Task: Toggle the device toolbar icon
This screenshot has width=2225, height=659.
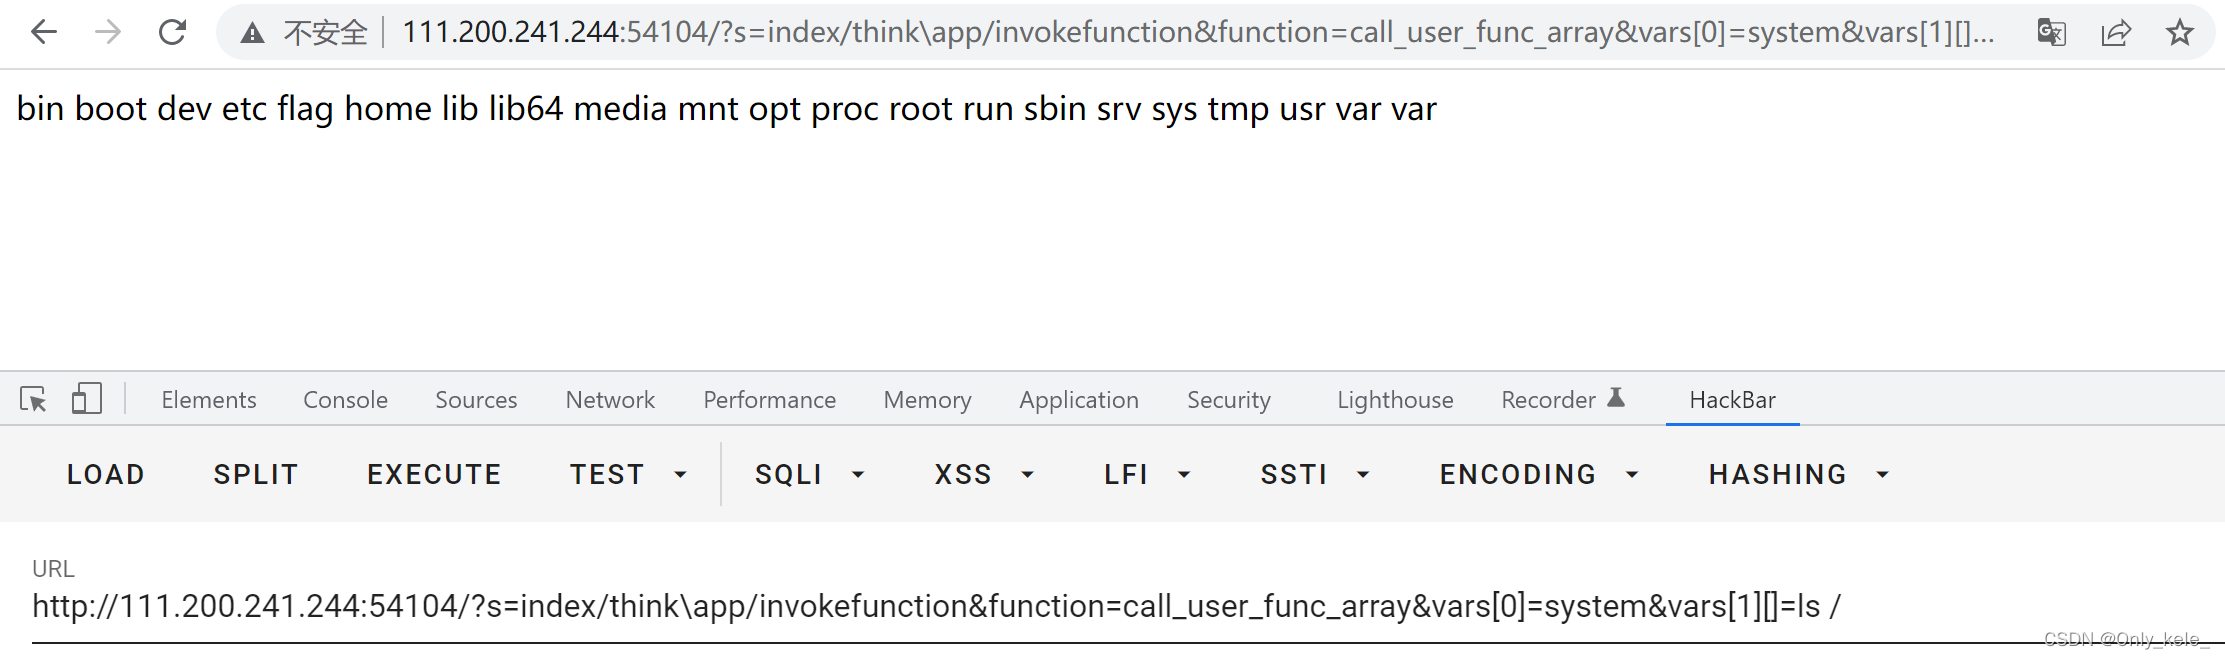Action: [87, 399]
